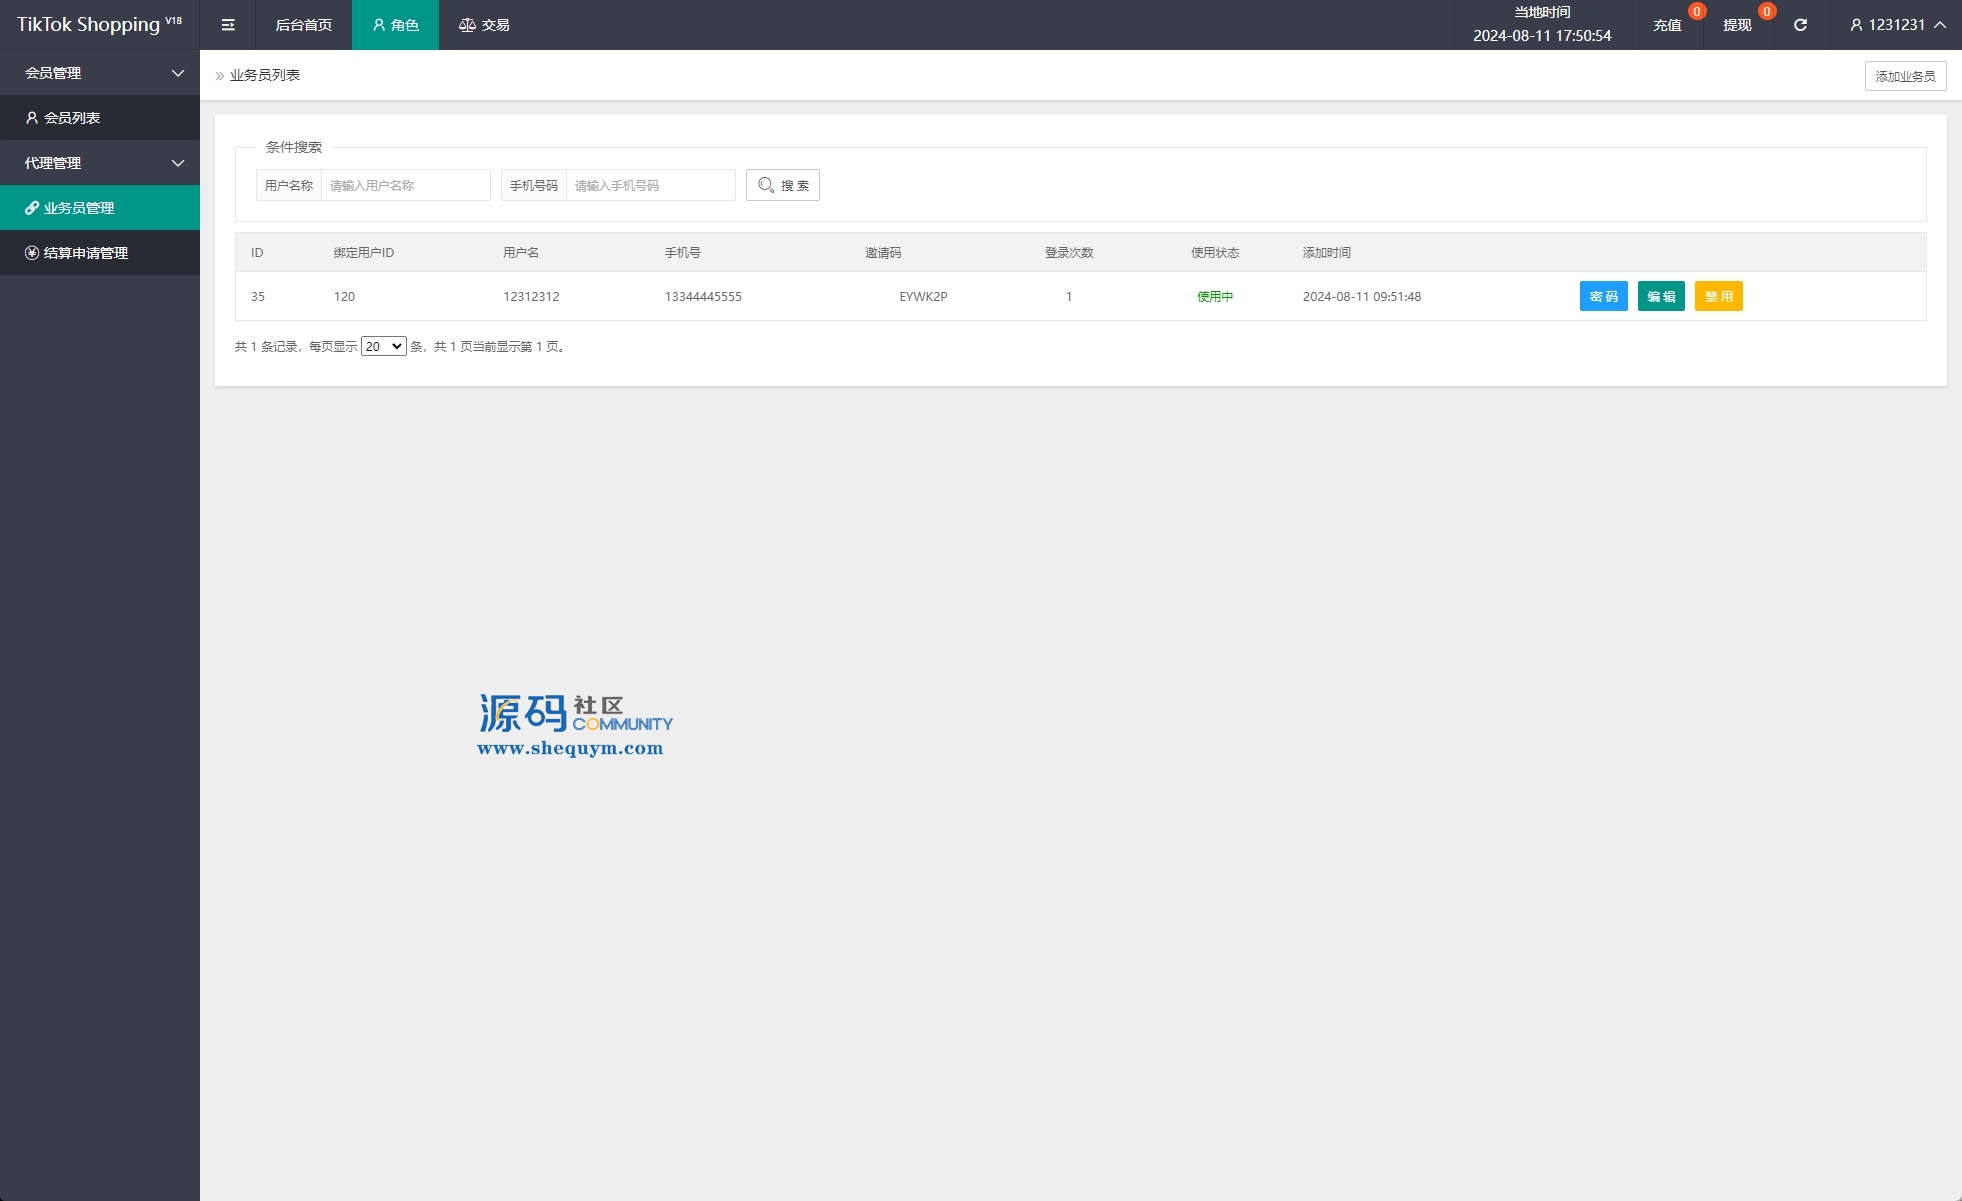Open 结算申请管理 in the sidebar
1962x1201 pixels.
(x=100, y=253)
